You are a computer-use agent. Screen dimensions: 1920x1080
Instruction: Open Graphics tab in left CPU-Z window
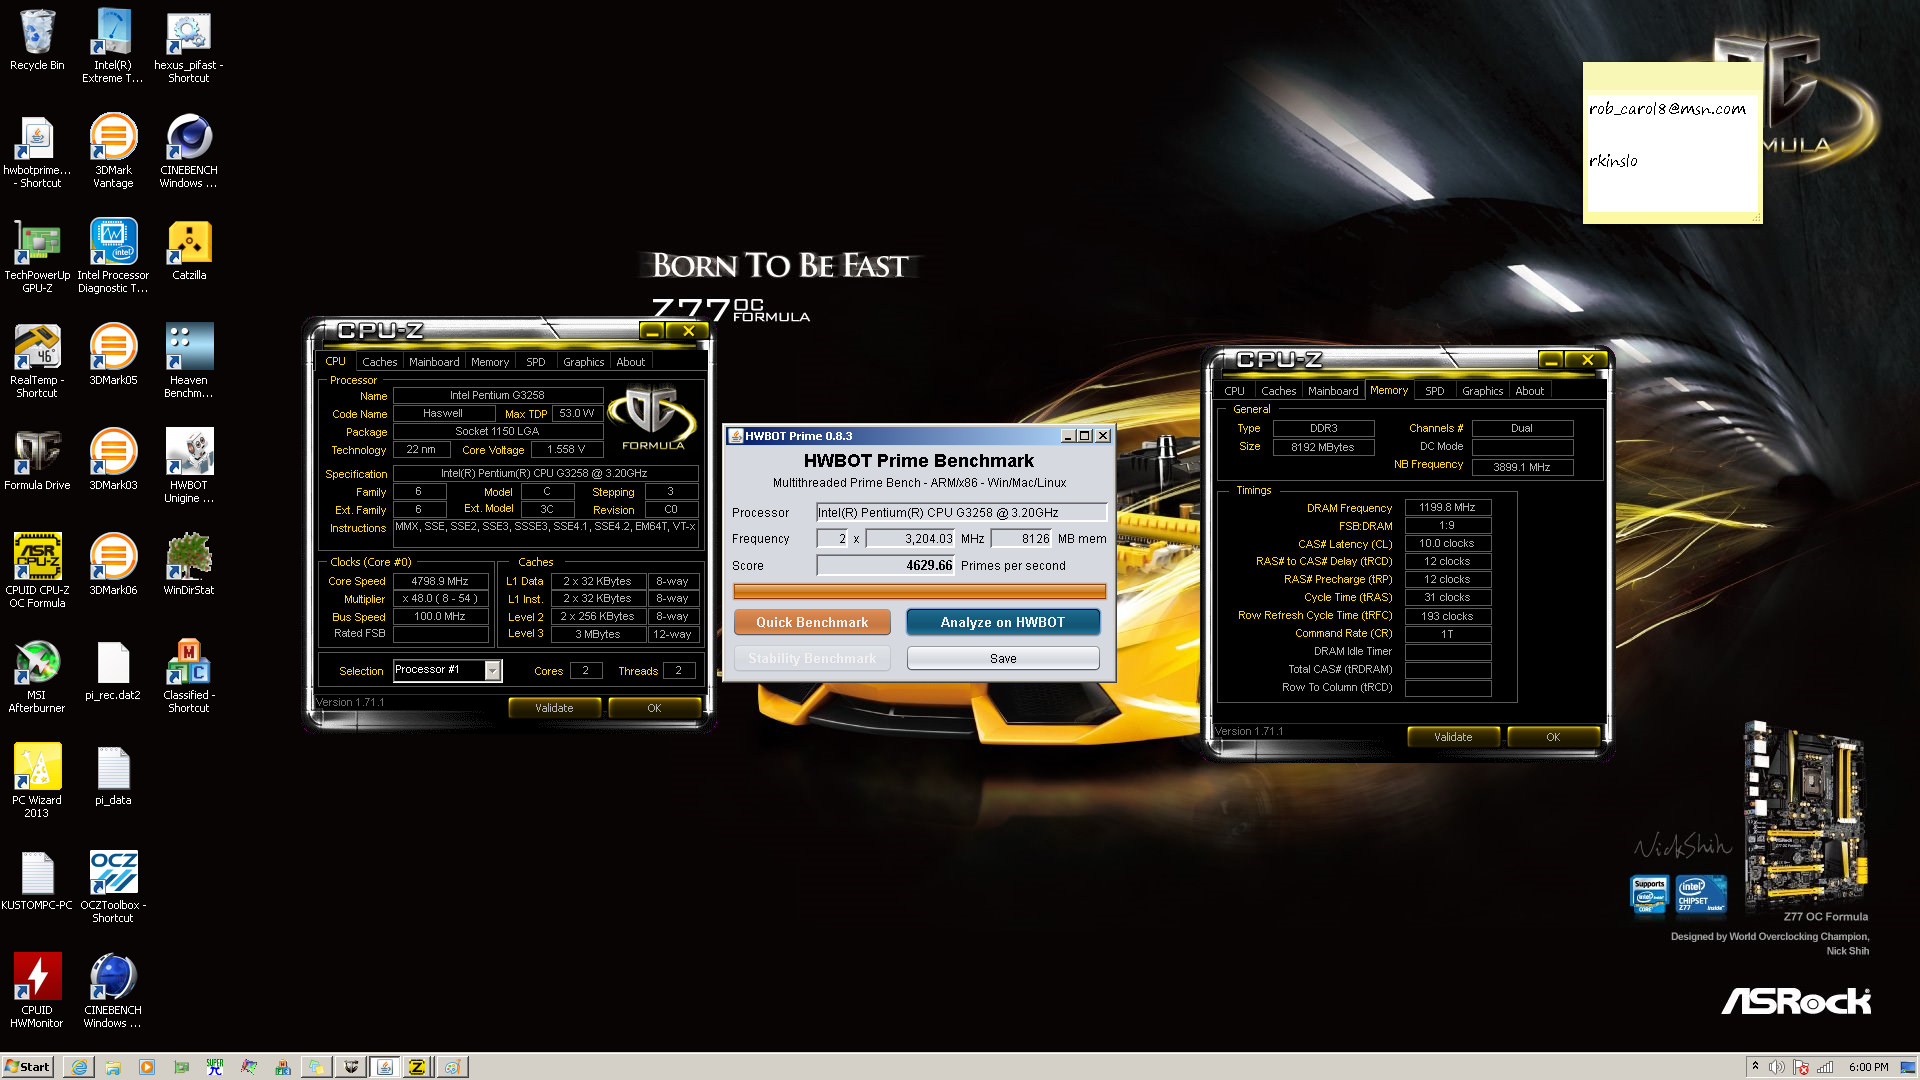[x=583, y=362]
